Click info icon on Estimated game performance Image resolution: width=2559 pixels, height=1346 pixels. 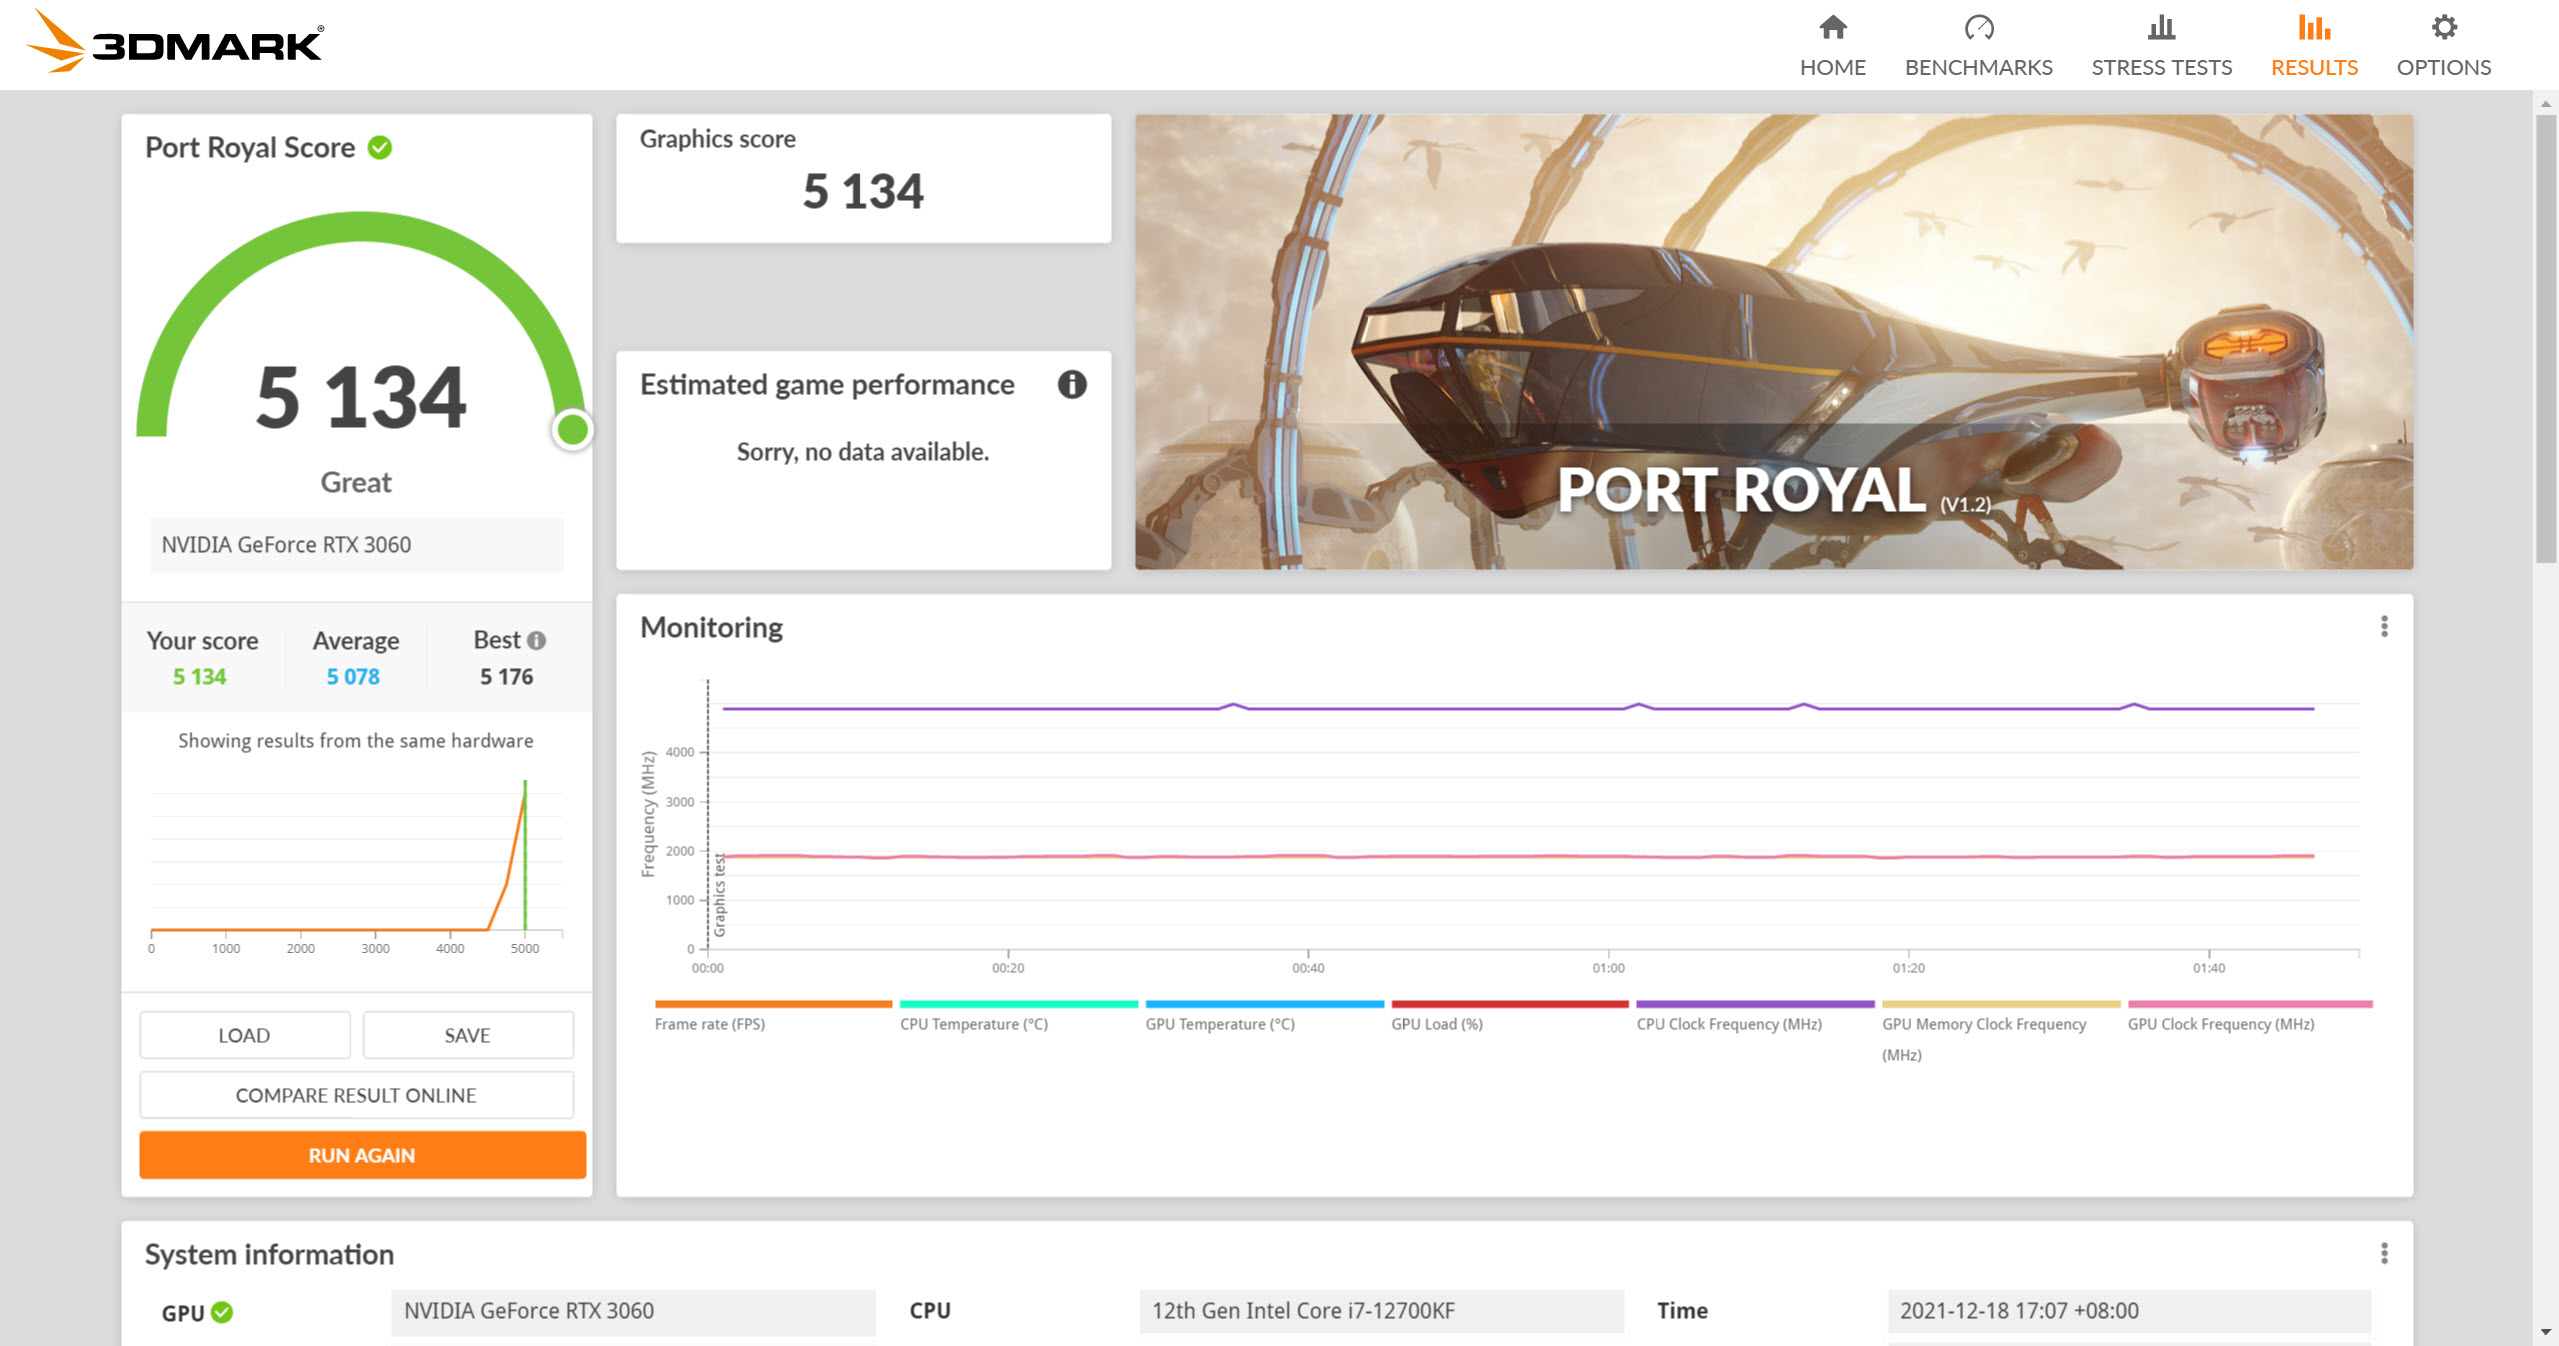tap(1072, 385)
